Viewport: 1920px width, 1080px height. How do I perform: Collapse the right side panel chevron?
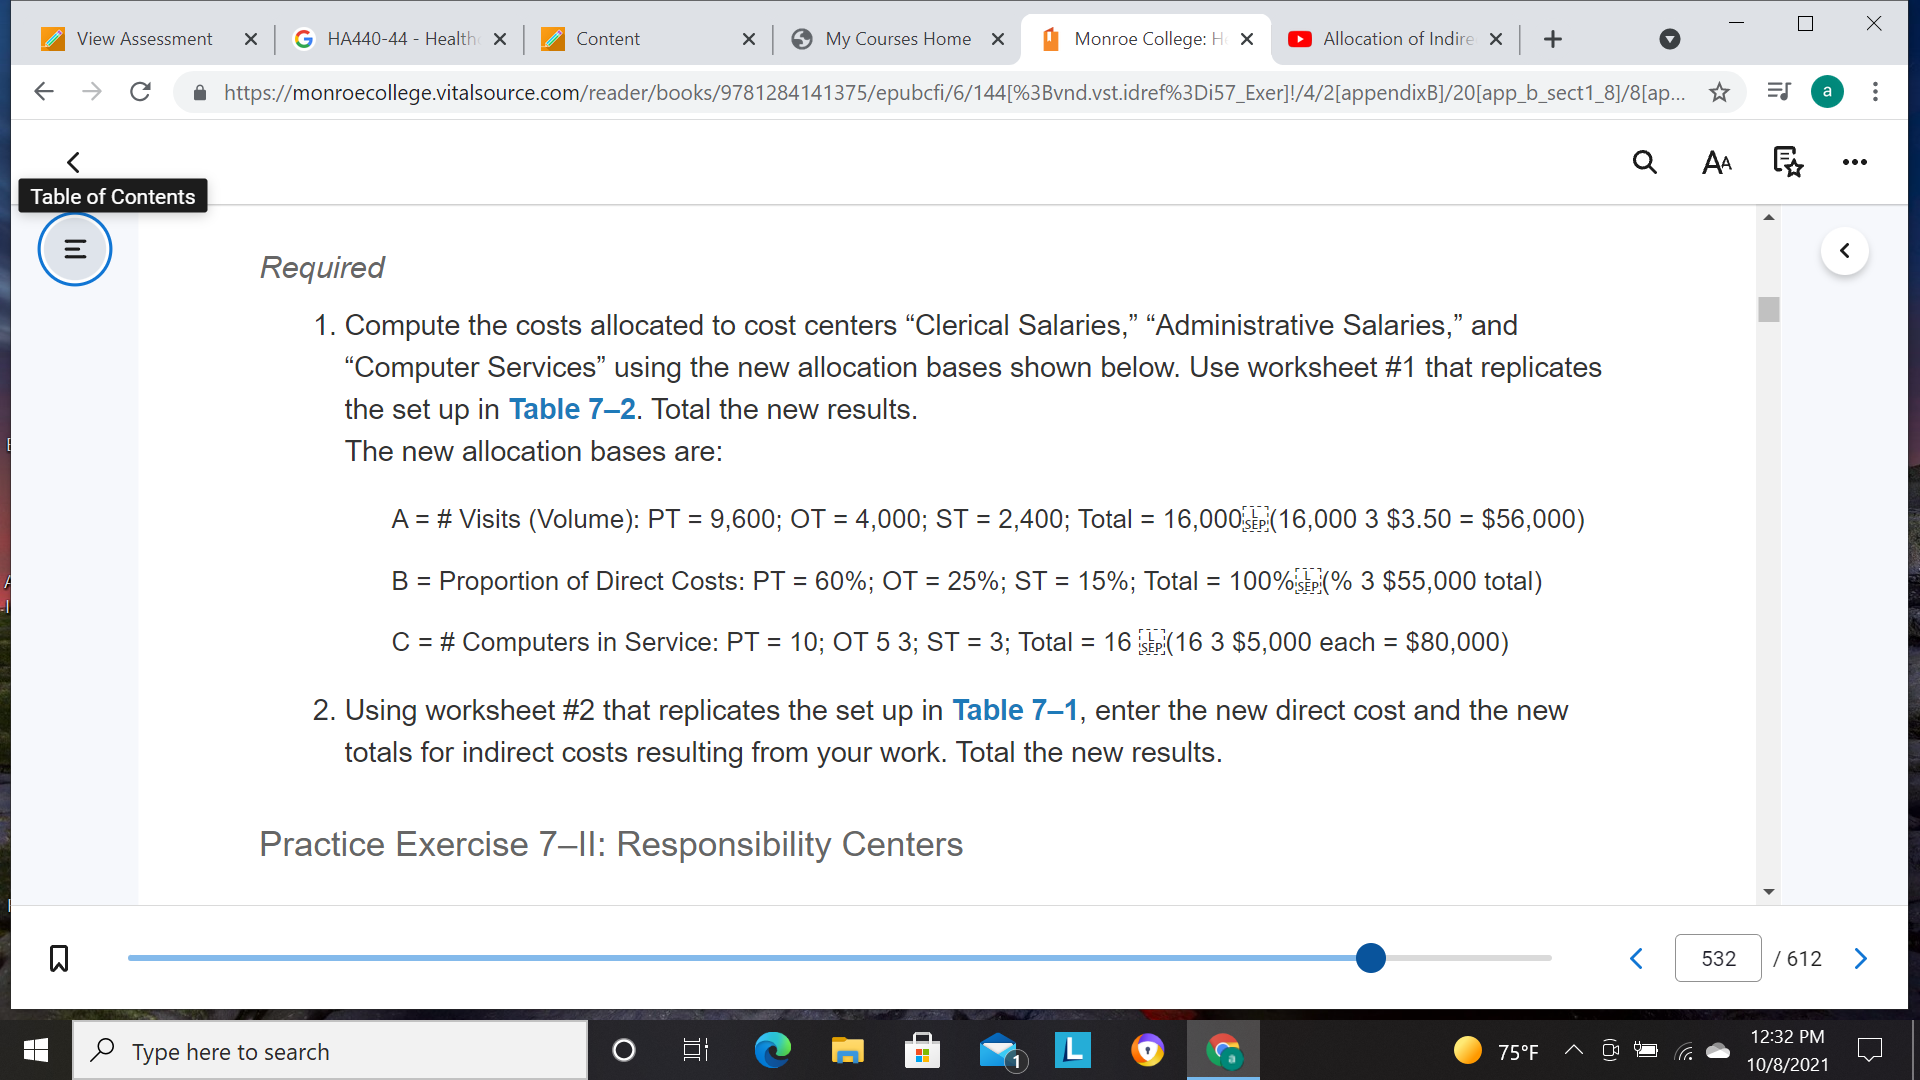click(x=1844, y=251)
